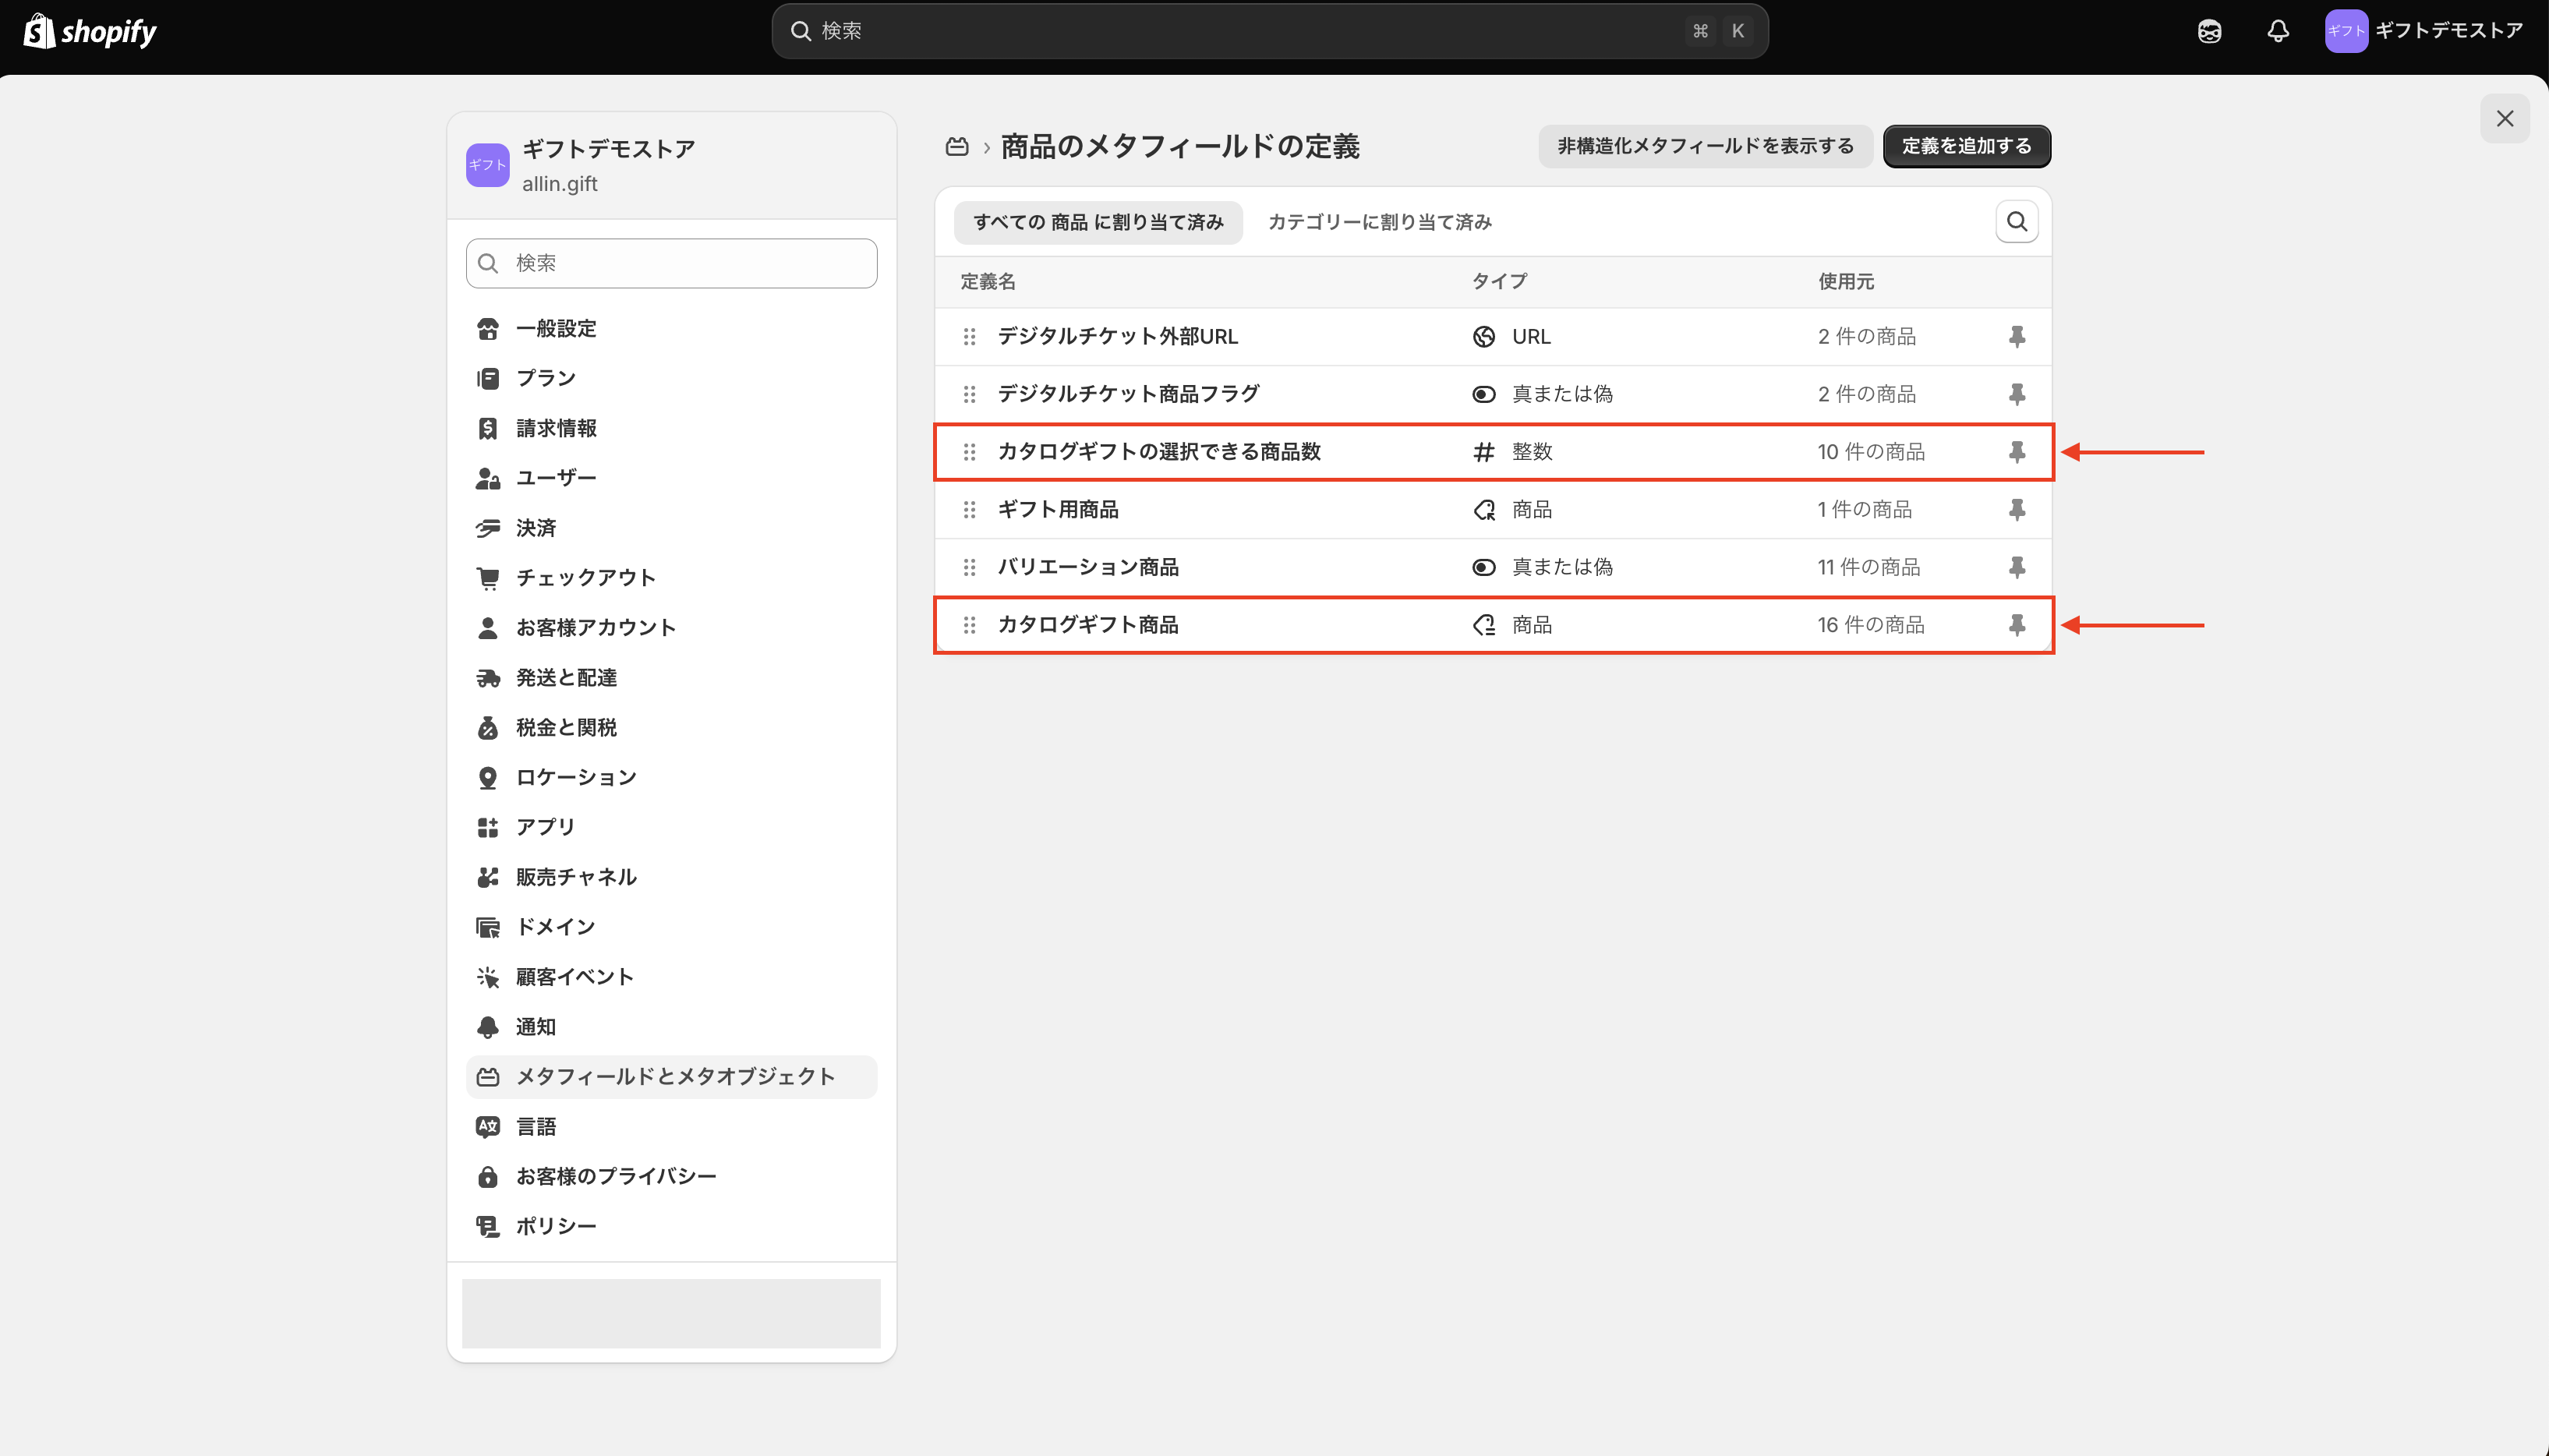This screenshot has width=2549, height=1456.
Task: Toggle pin for デジタルチケット外部URL
Action: pyautogui.click(x=2016, y=337)
